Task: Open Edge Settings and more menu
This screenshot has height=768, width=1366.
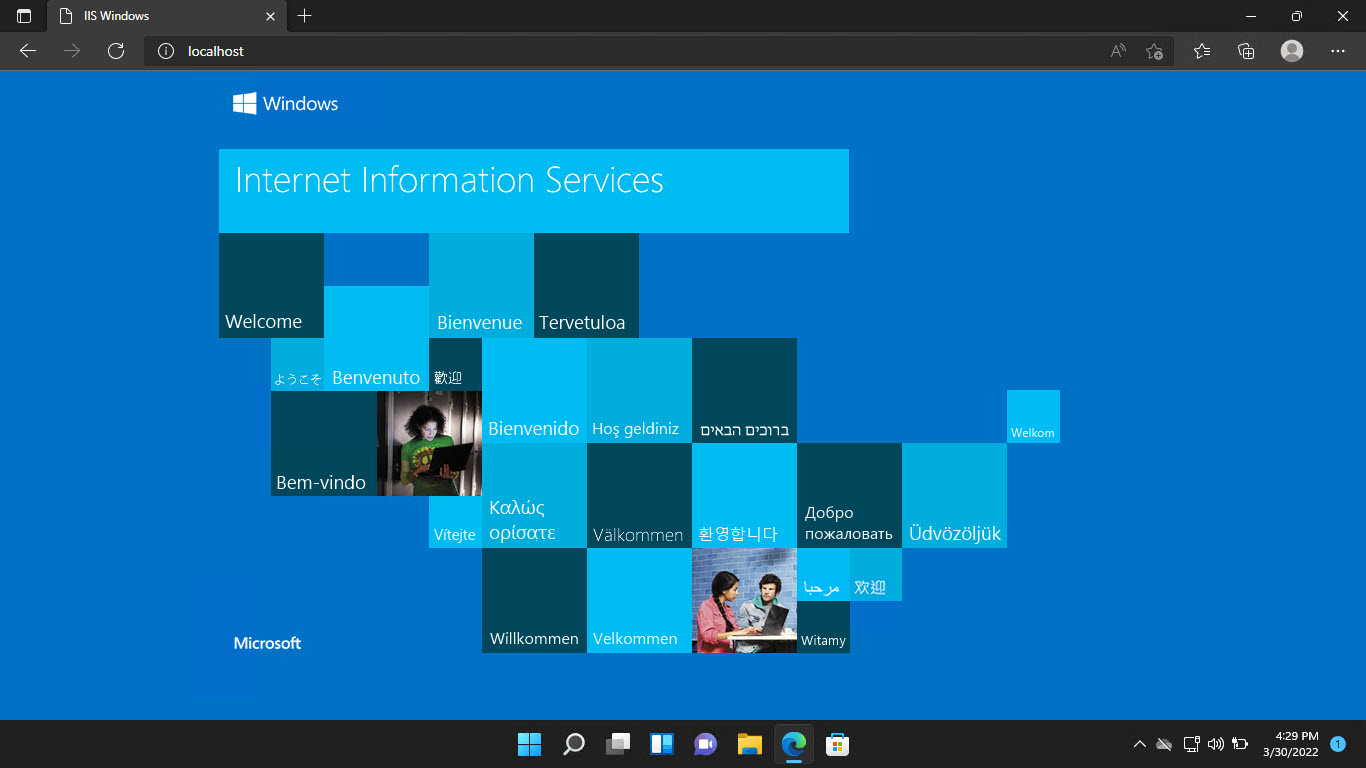Action: [x=1338, y=51]
